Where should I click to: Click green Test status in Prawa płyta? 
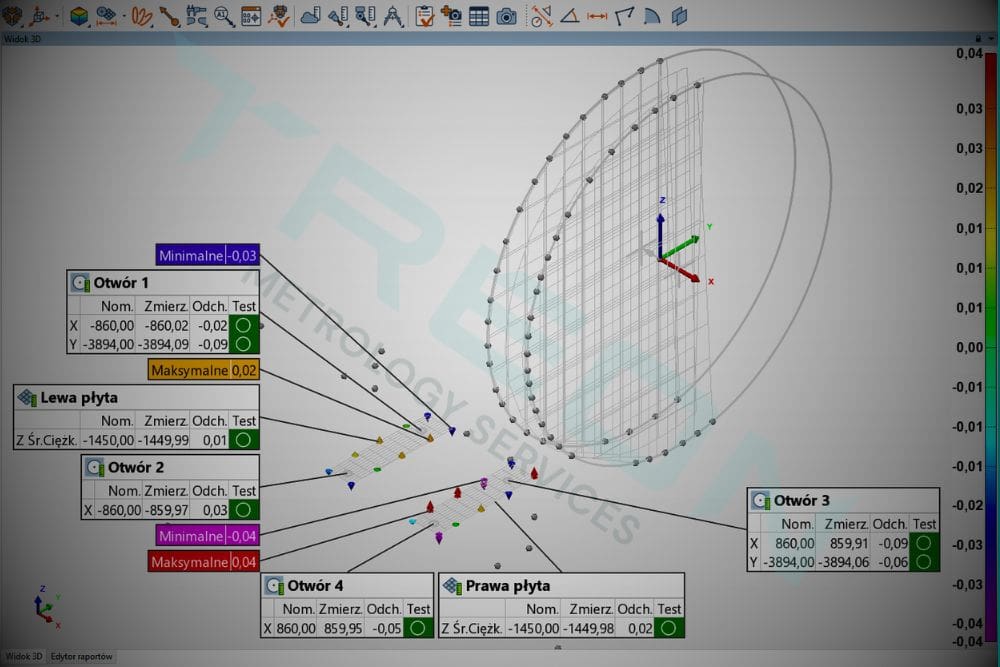click(x=669, y=628)
